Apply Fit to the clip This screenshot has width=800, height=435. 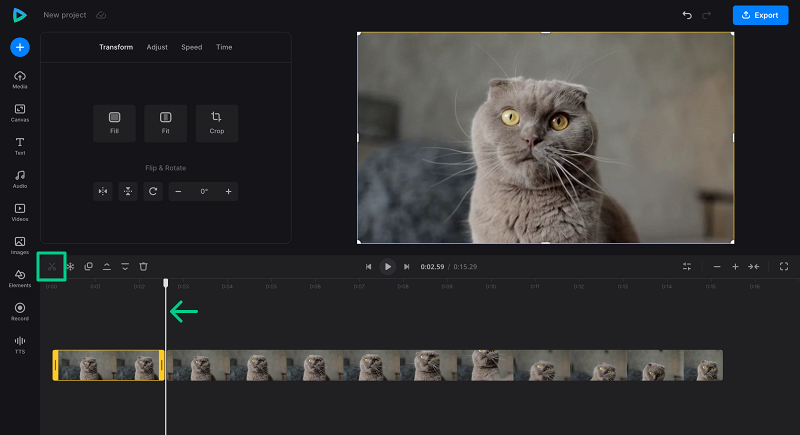[166, 123]
